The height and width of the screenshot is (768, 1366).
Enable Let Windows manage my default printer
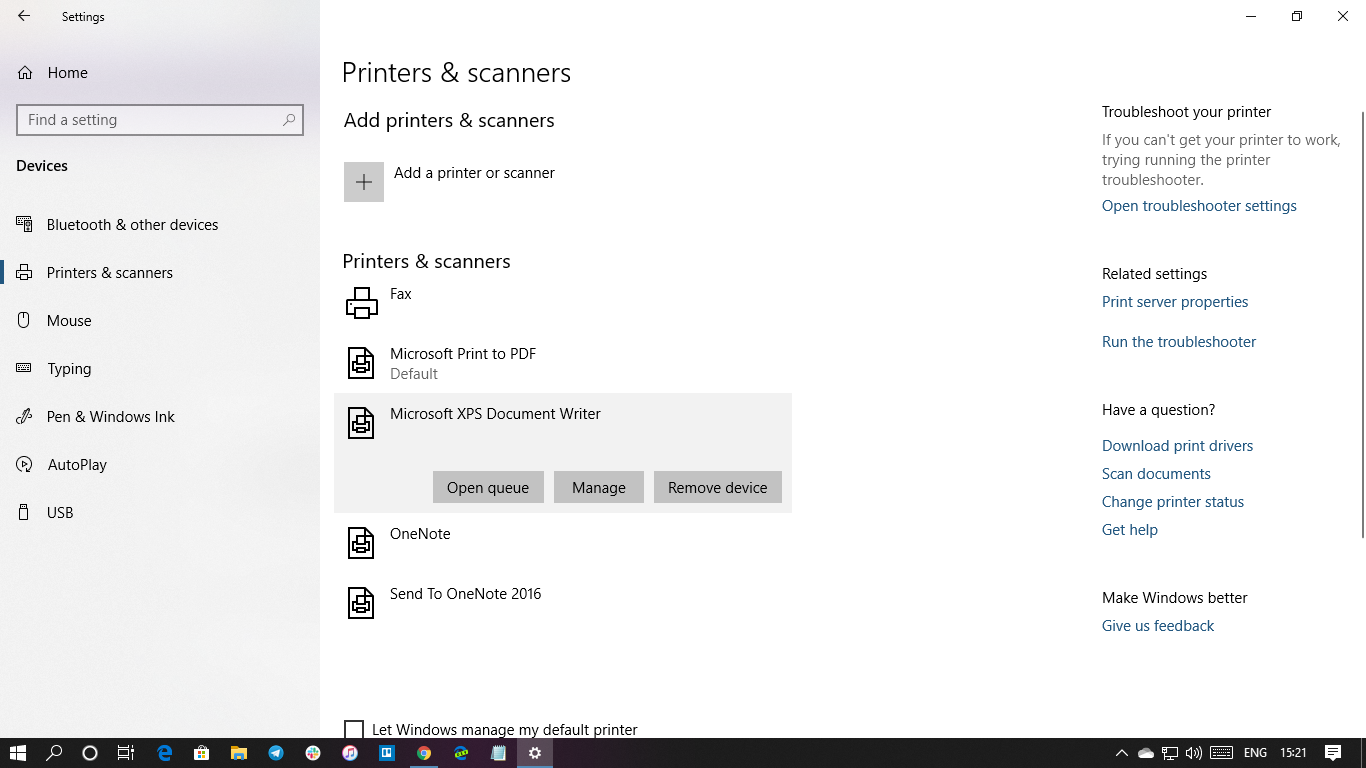[354, 729]
